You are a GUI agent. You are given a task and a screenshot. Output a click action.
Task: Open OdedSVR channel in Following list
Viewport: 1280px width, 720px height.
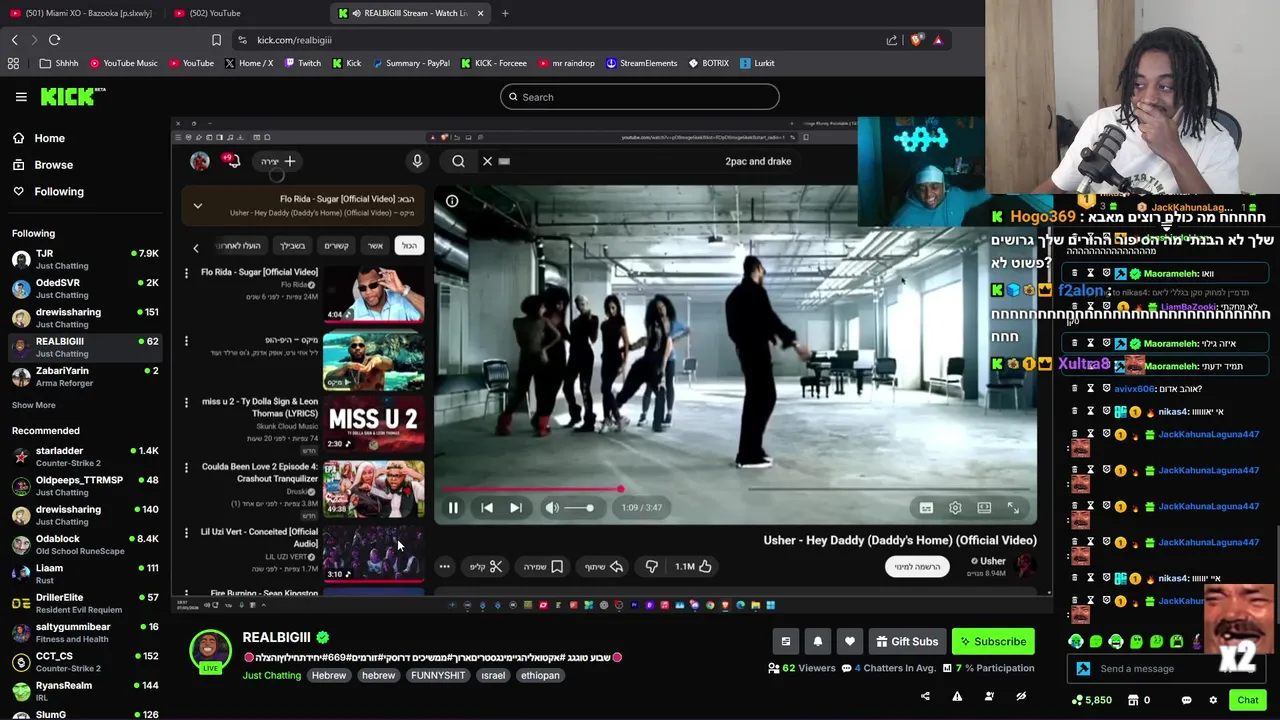[x=86, y=288]
